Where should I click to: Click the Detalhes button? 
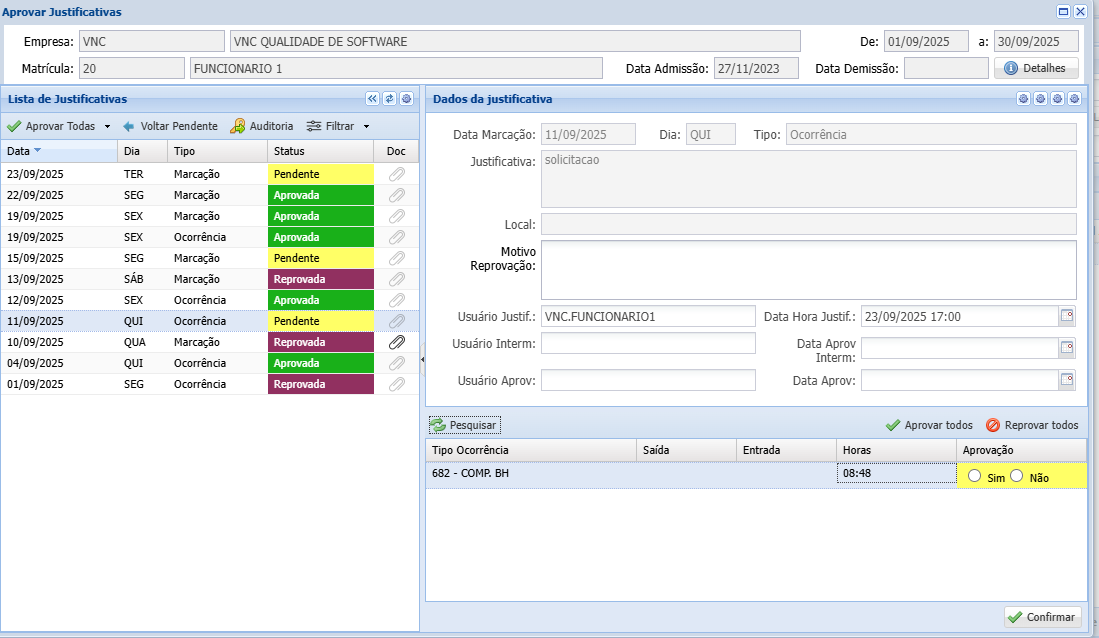coord(1036,68)
